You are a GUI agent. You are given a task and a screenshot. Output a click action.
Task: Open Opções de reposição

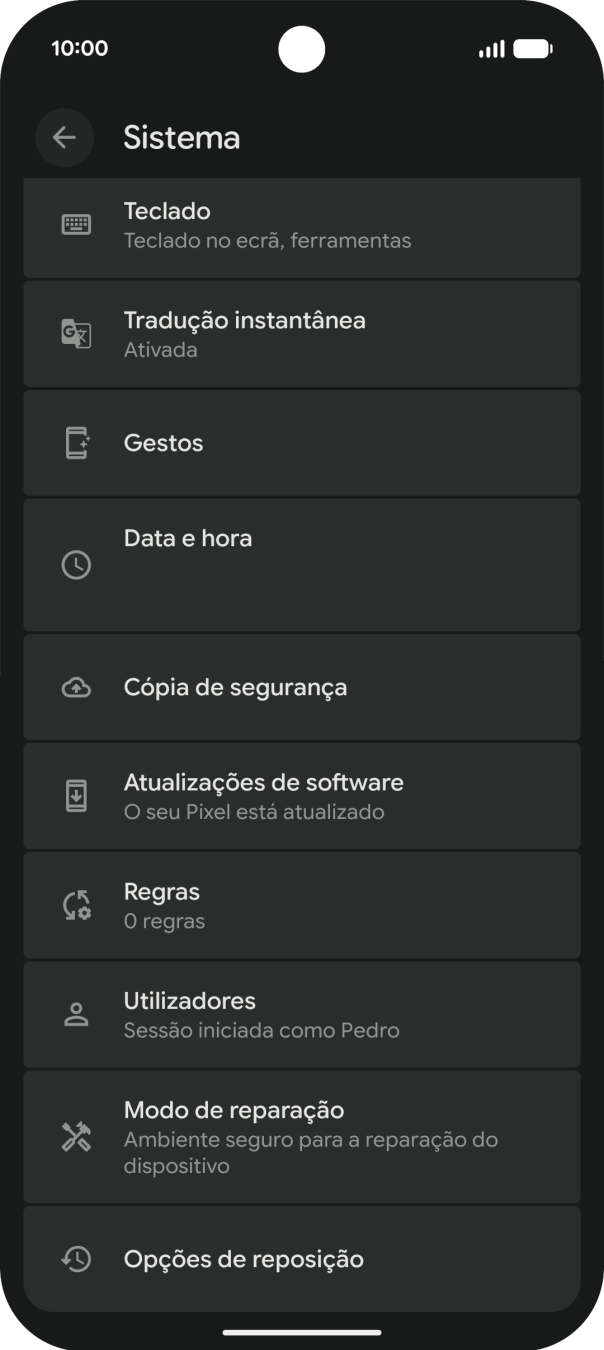[x=300, y=1259]
